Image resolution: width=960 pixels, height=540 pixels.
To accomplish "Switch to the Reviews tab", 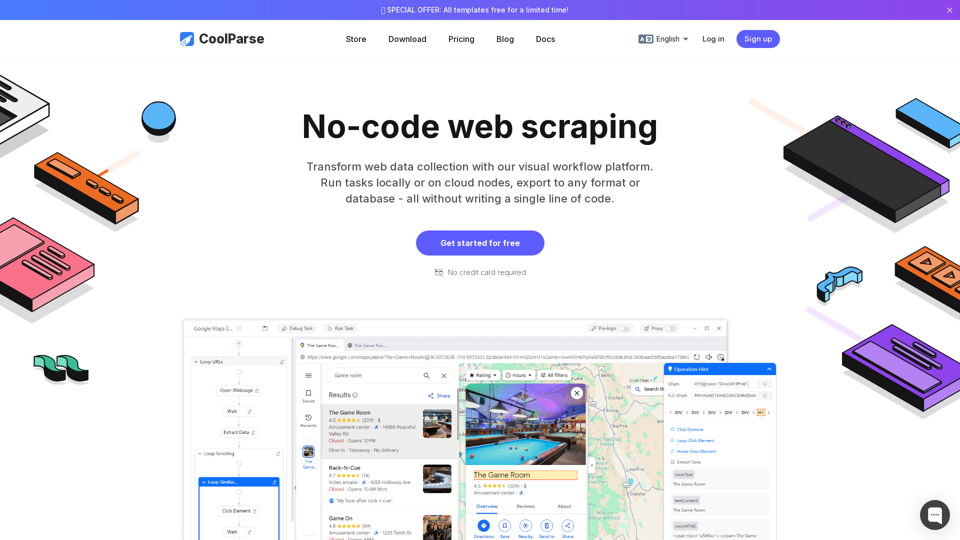I will tap(525, 506).
